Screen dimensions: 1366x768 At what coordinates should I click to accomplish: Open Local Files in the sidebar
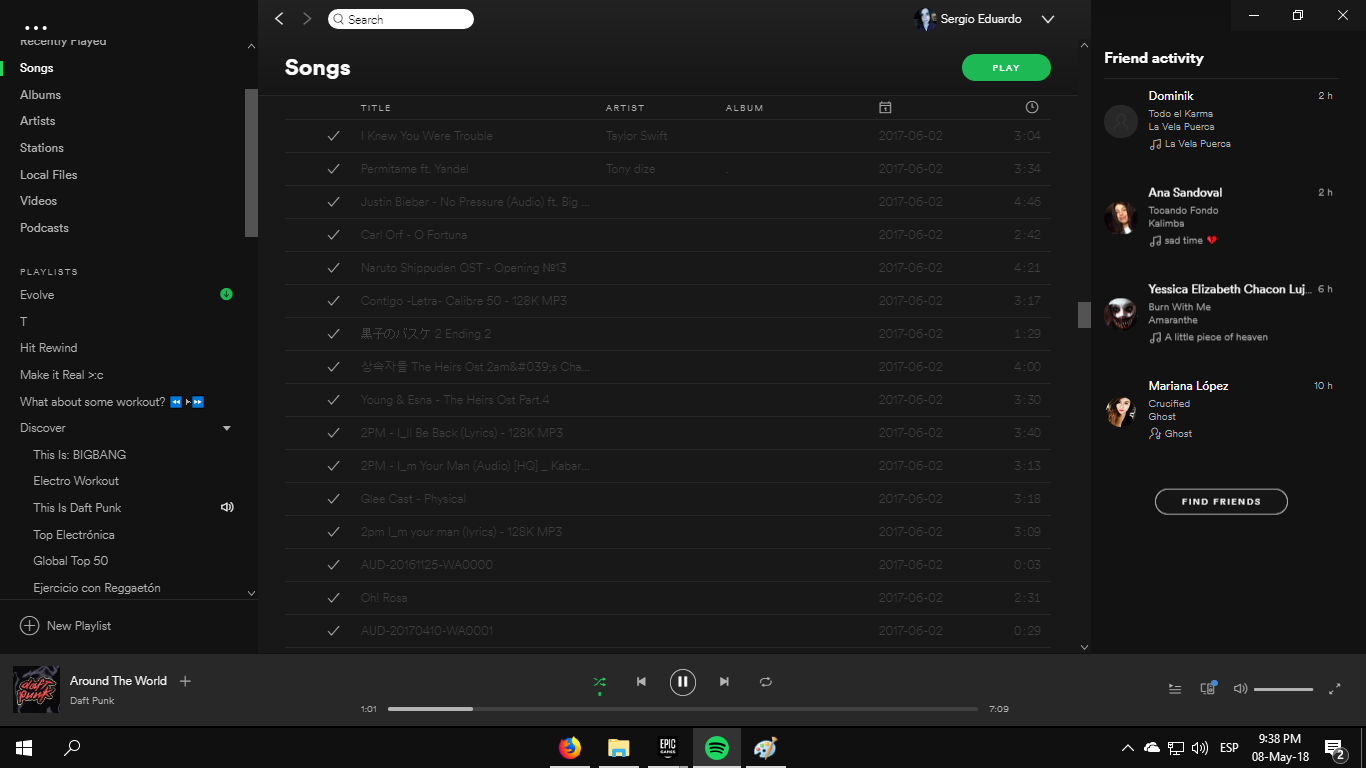[49, 175]
